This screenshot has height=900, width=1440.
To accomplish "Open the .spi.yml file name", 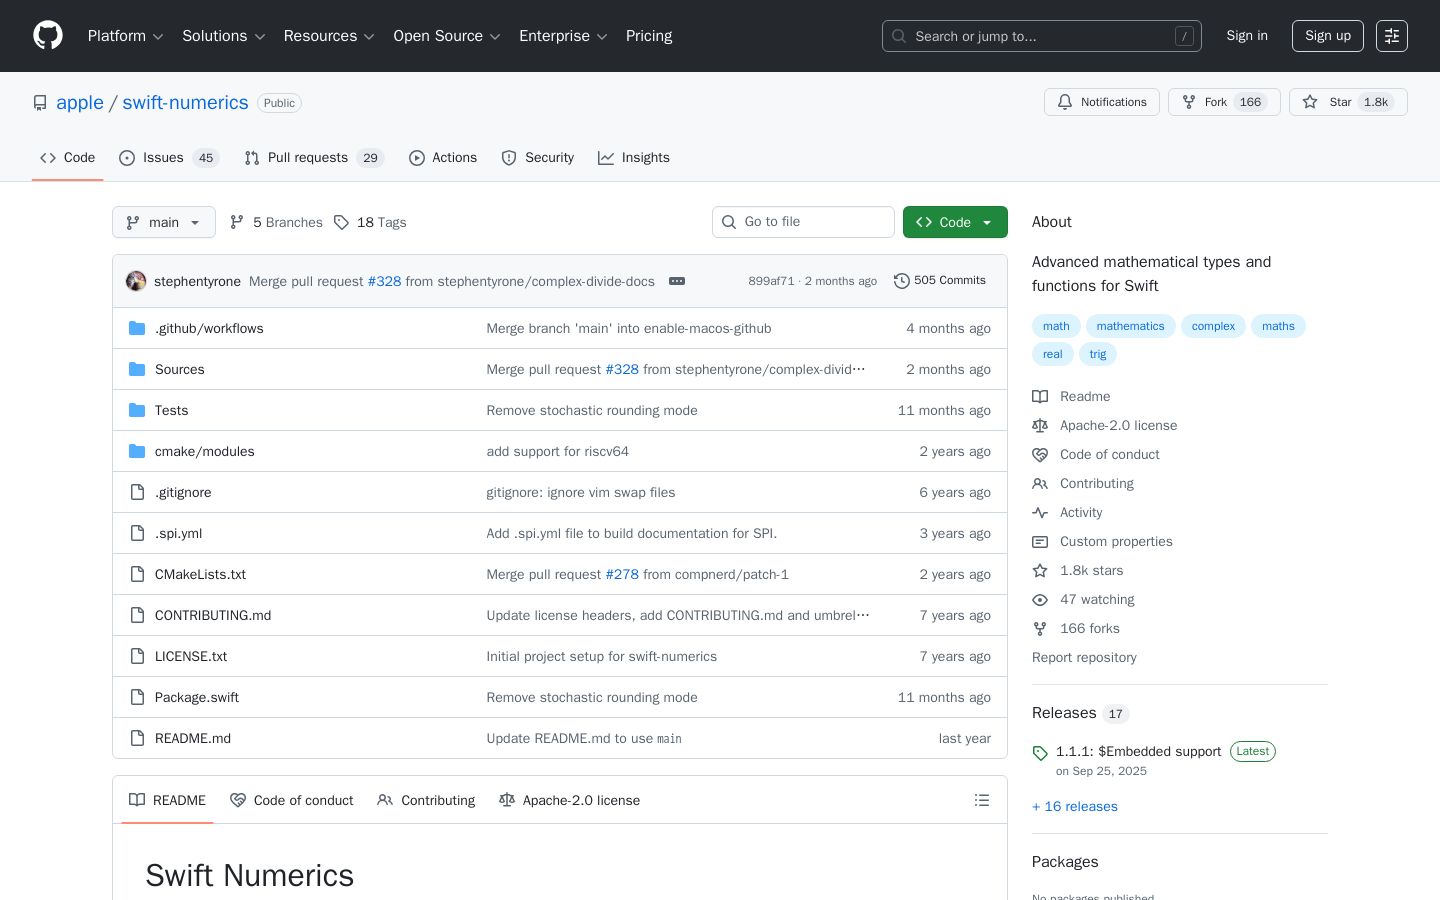I will pyautogui.click(x=179, y=533).
